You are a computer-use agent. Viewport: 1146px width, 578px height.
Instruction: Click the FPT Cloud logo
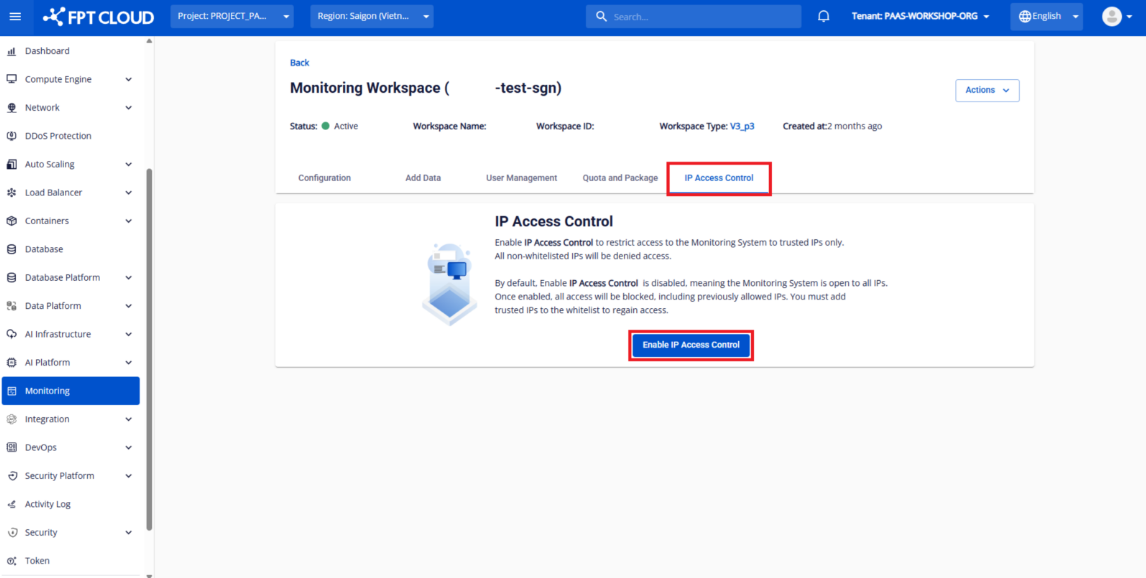(97, 15)
